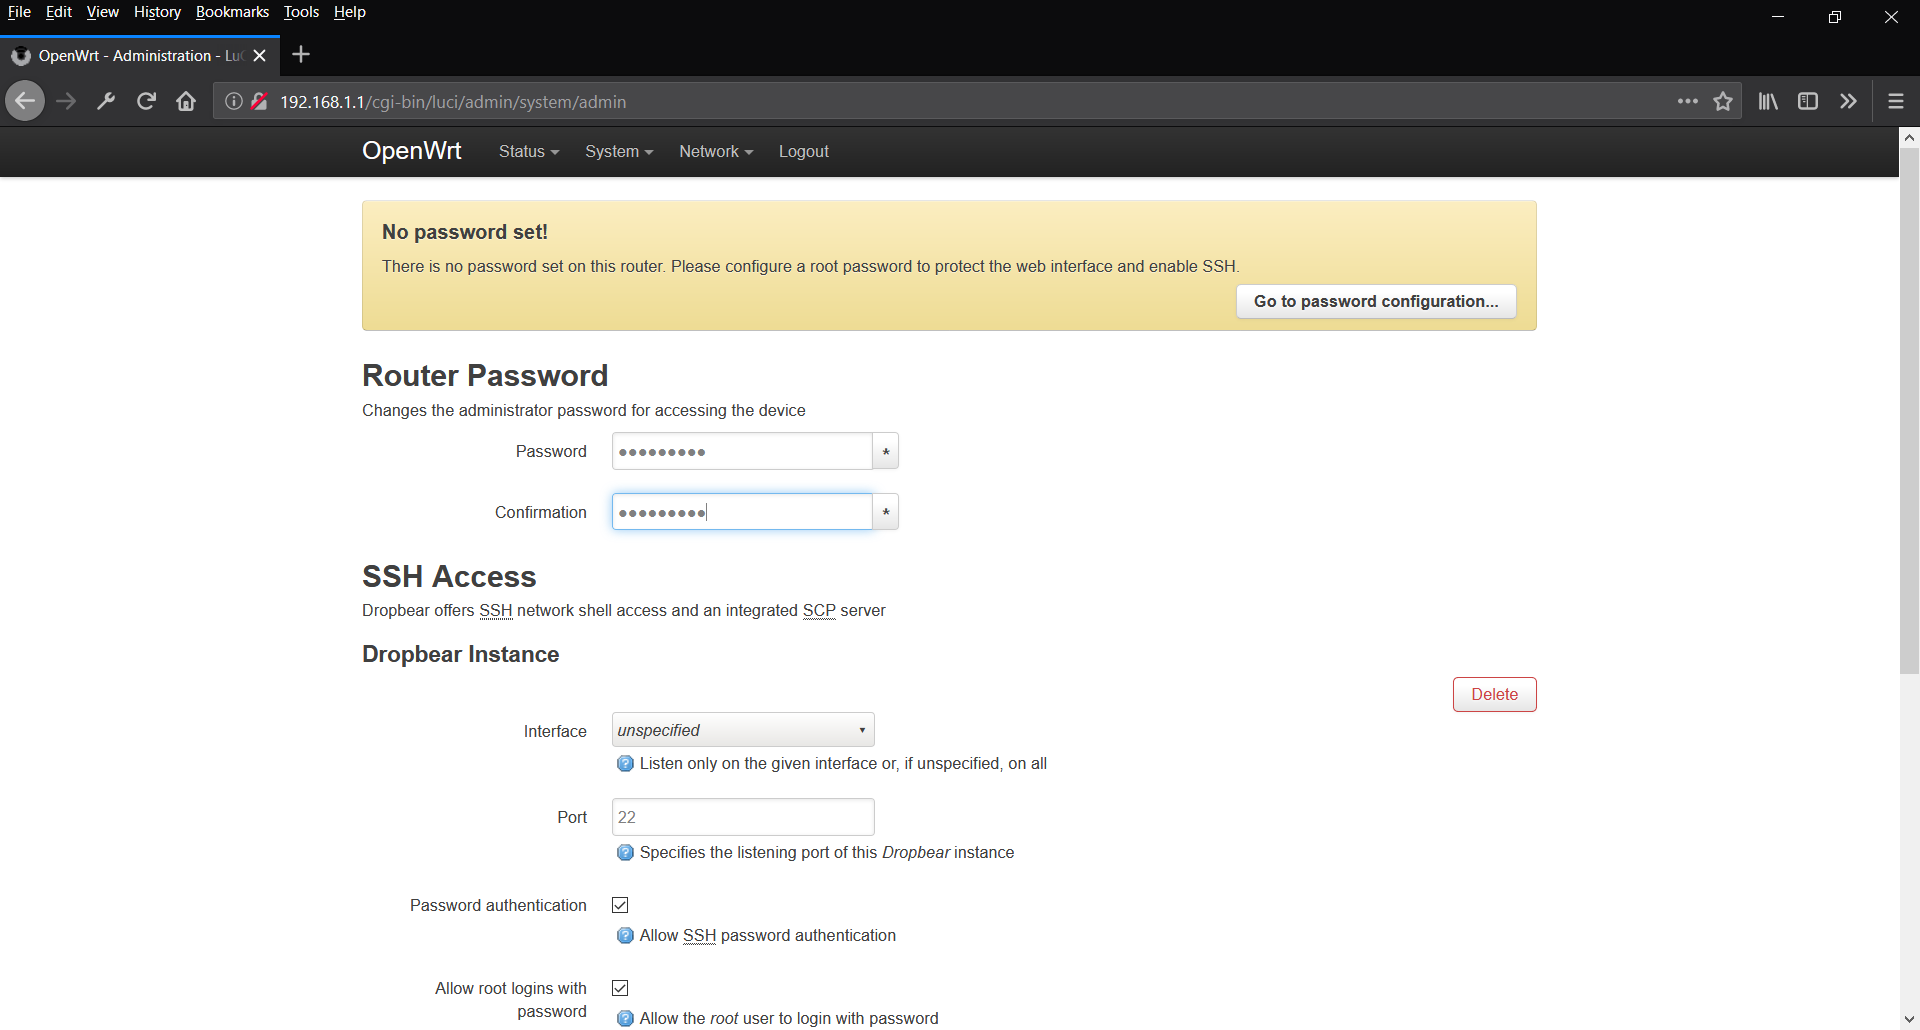Click the back navigation arrow
Screen dimensions: 1920x1030
coord(25,101)
